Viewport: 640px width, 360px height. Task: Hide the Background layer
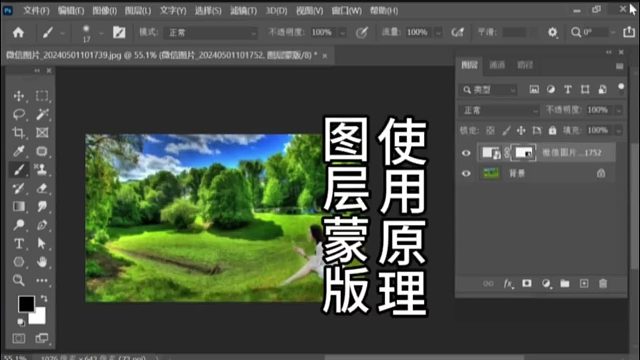click(x=466, y=173)
